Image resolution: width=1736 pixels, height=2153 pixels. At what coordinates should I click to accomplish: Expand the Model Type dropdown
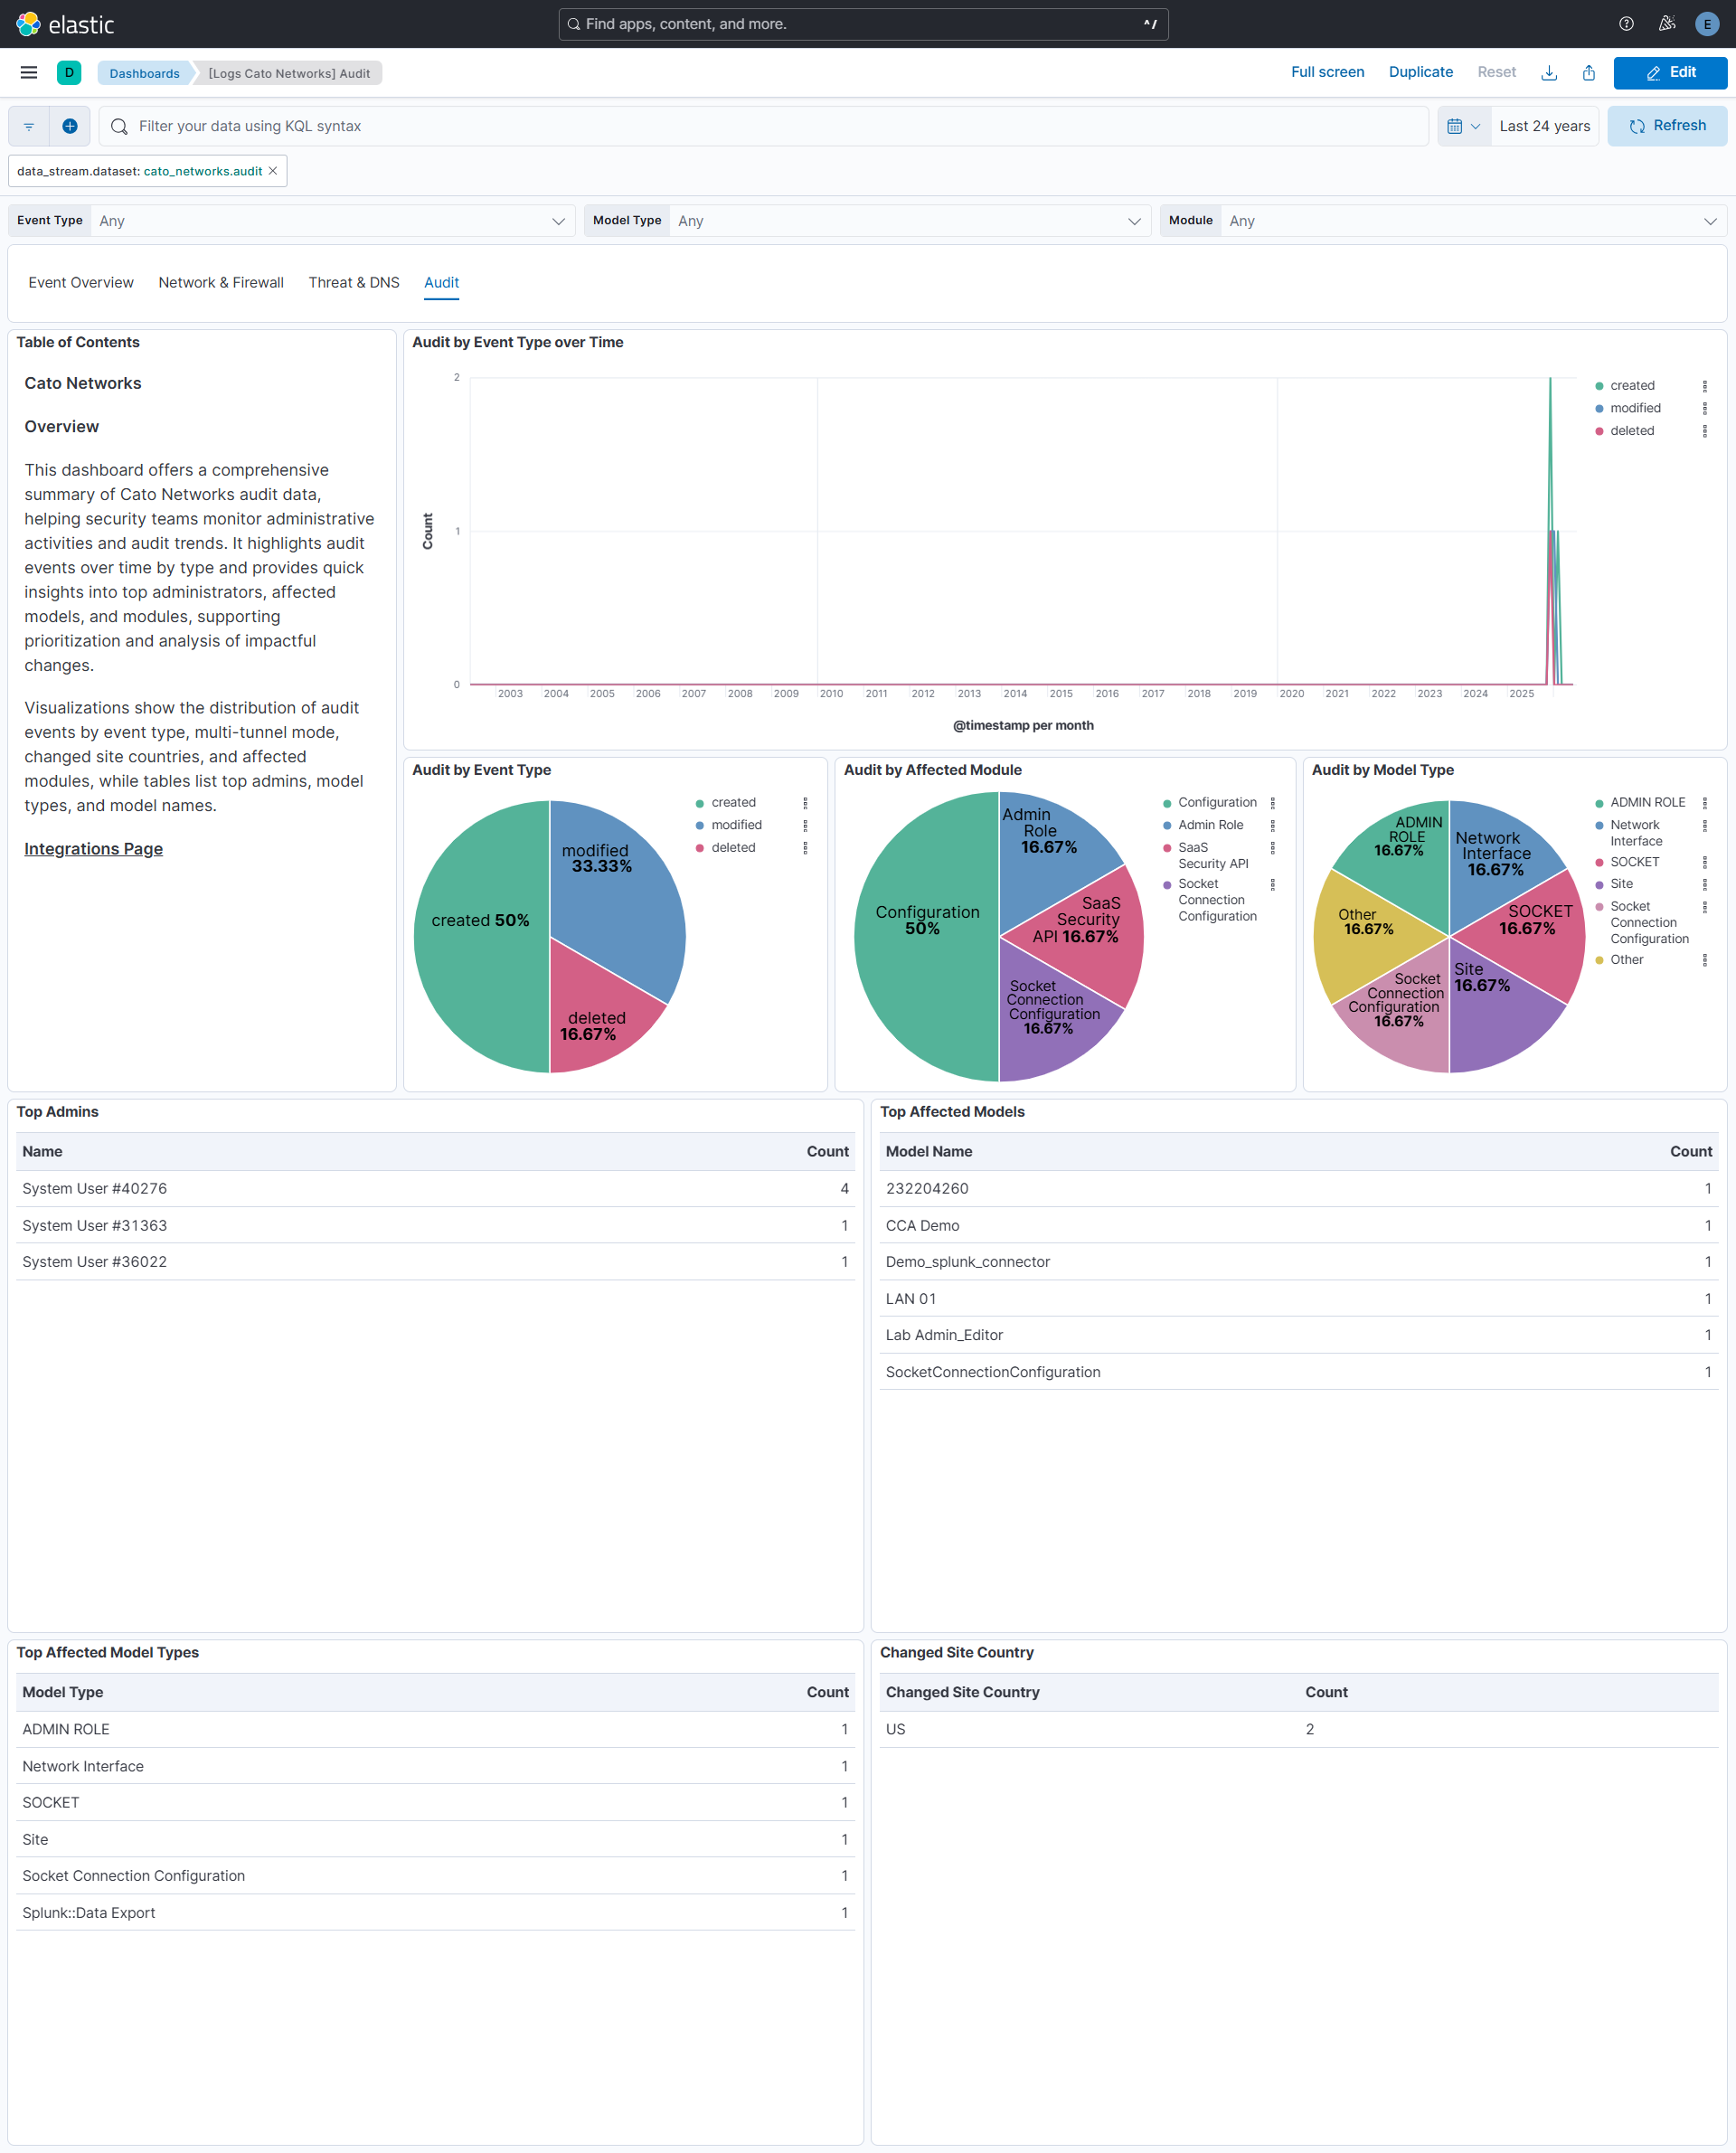click(910, 221)
